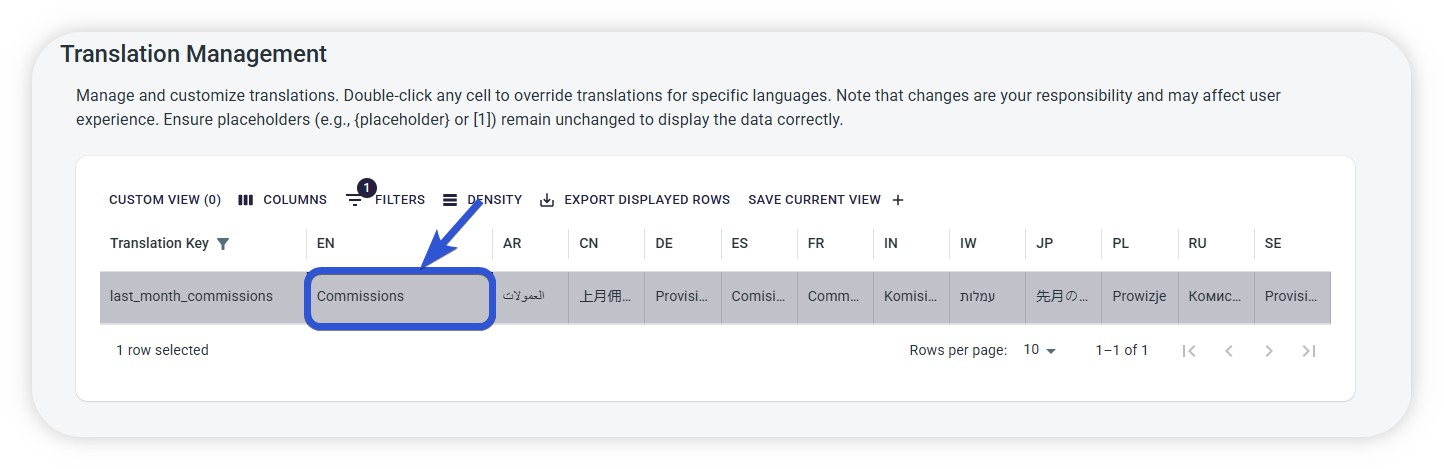Go to last page
This screenshot has width=1444, height=469.
tap(1309, 351)
